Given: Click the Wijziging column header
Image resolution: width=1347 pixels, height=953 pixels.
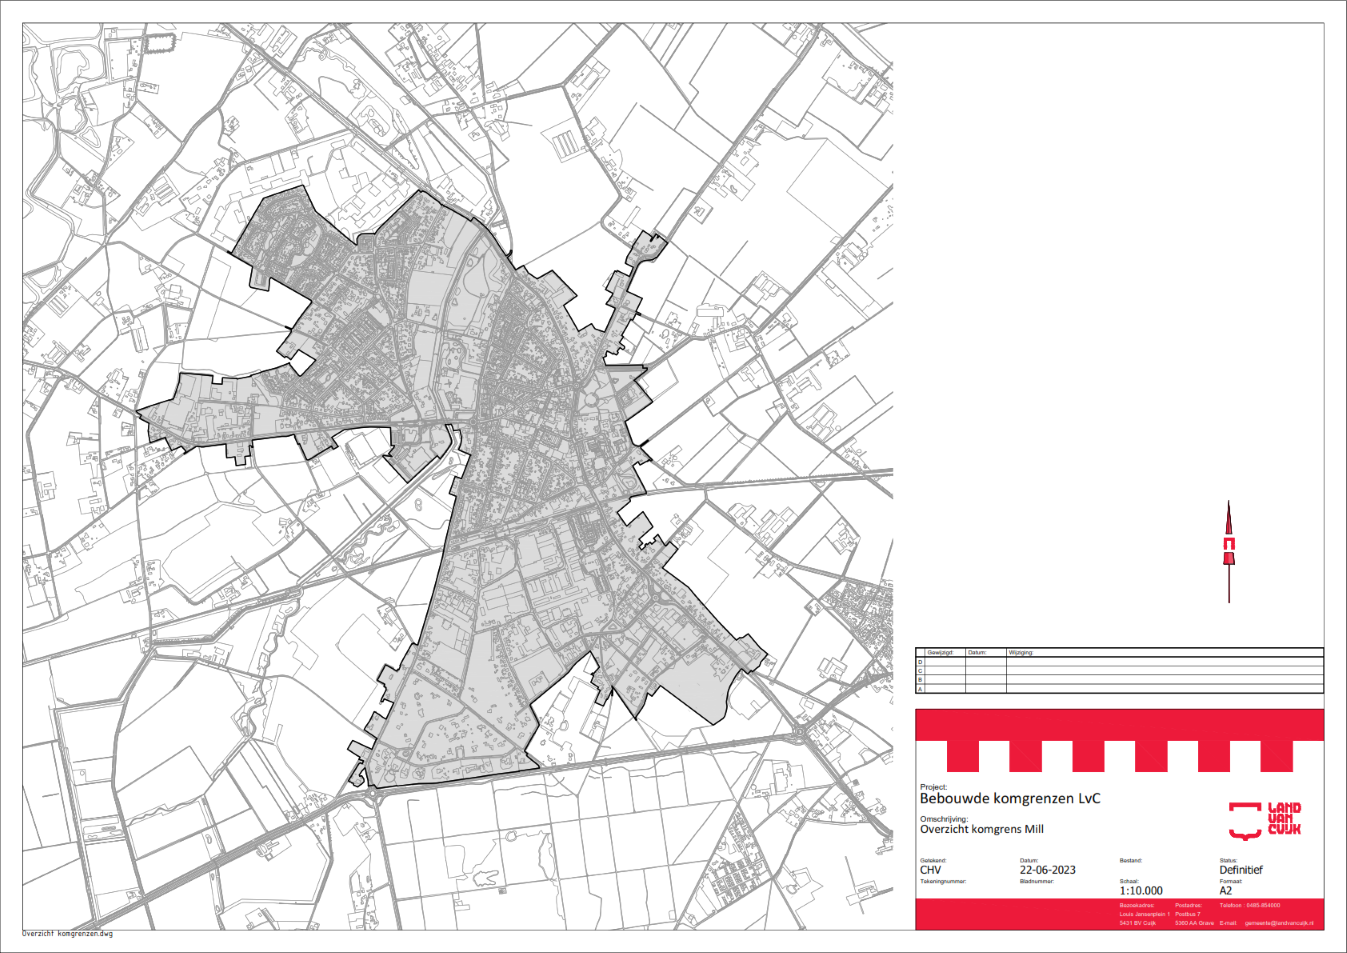Looking at the screenshot, I should tap(1021, 652).
